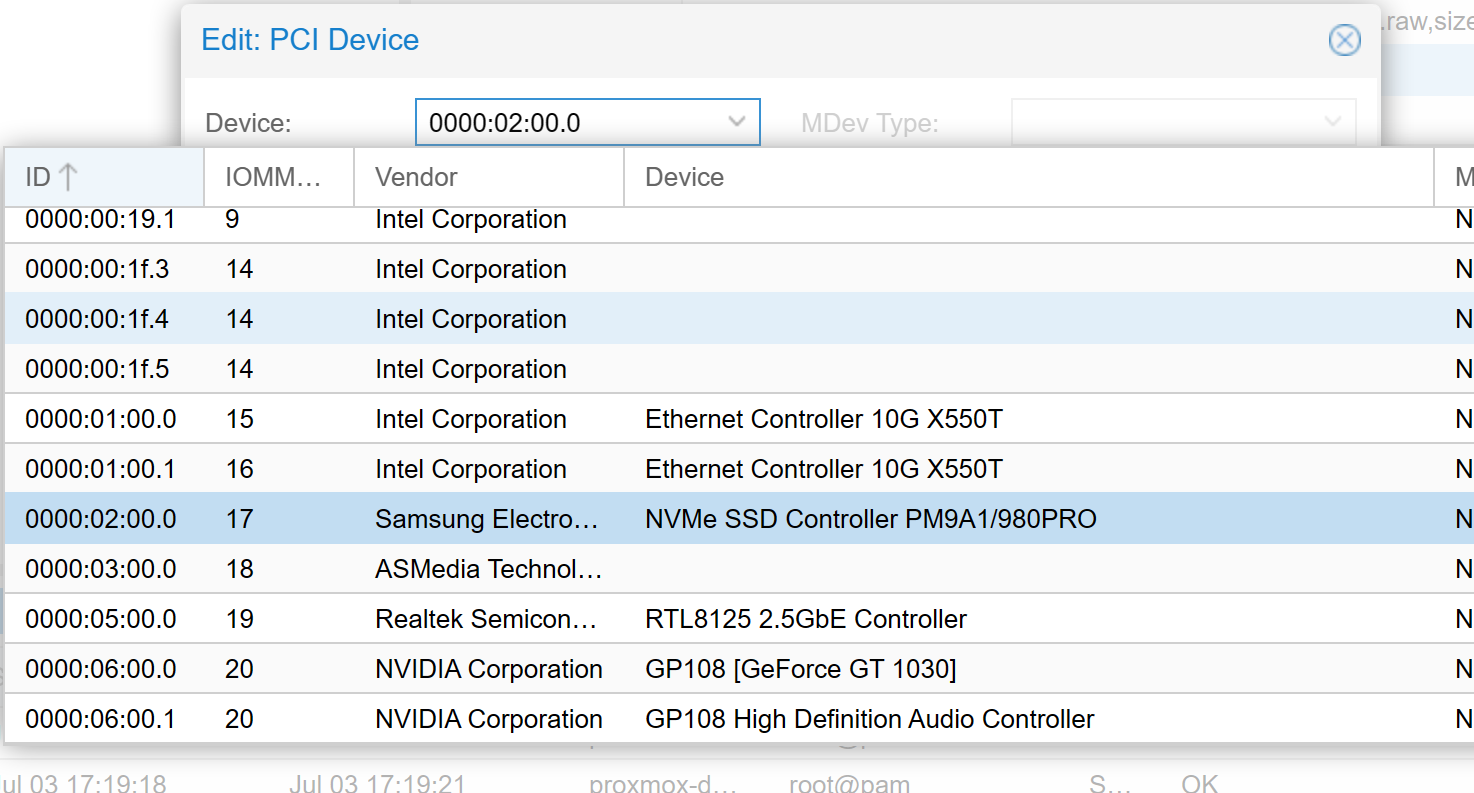Choose Ethernet Controller 10G X550T at 0000:01:00.0

823,419
